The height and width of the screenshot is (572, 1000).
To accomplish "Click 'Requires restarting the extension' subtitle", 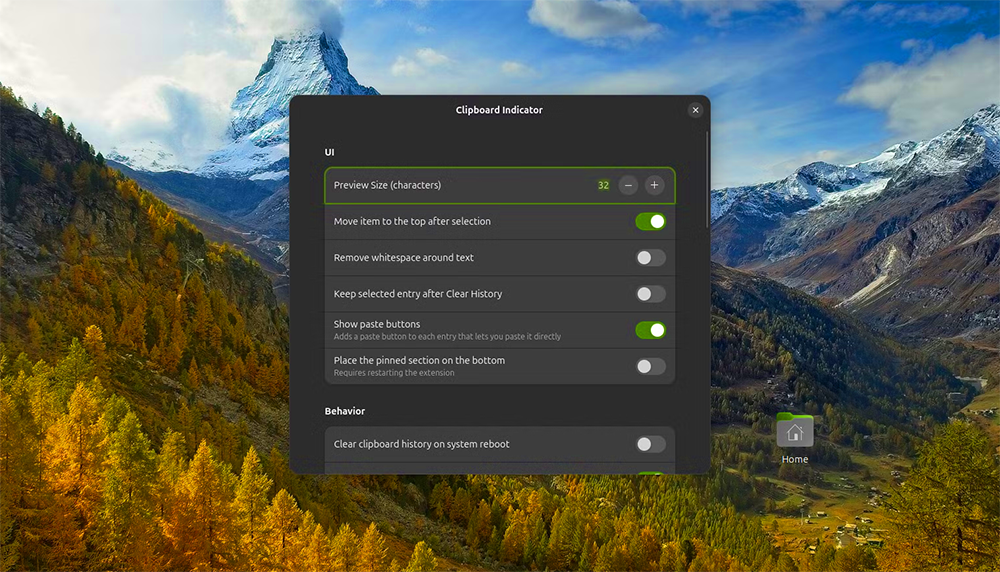I will click(394, 373).
